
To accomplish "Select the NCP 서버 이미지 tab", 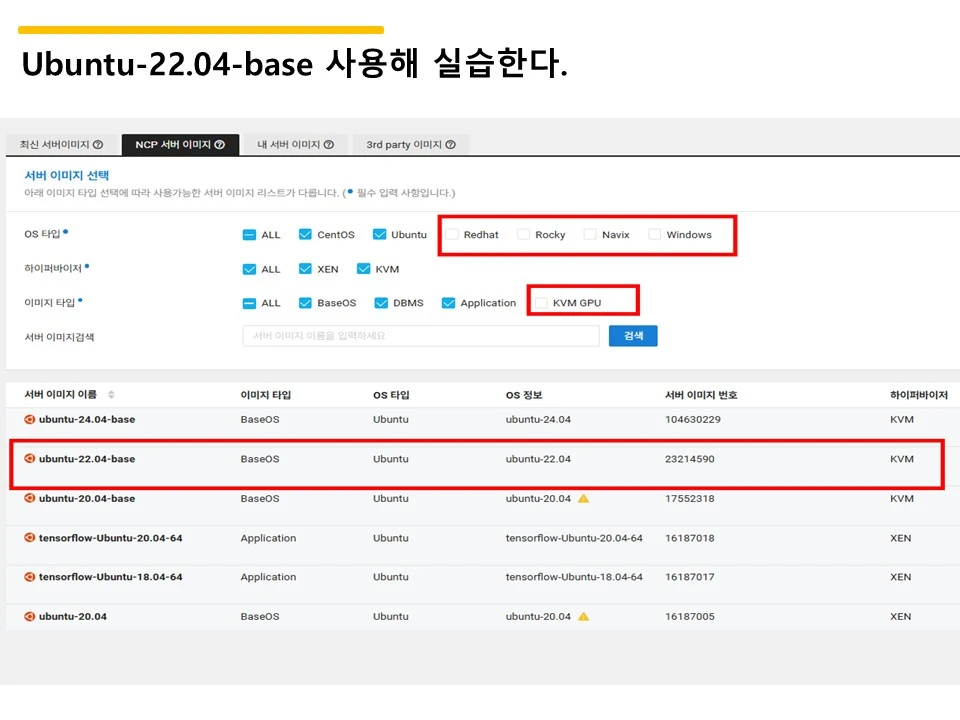I will point(180,144).
